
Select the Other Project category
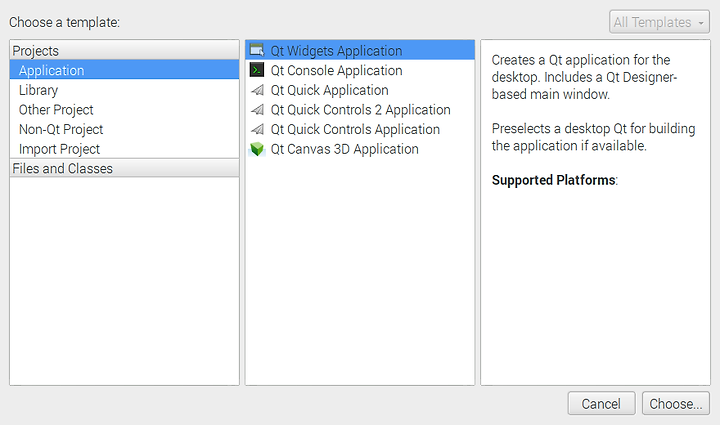(124, 110)
